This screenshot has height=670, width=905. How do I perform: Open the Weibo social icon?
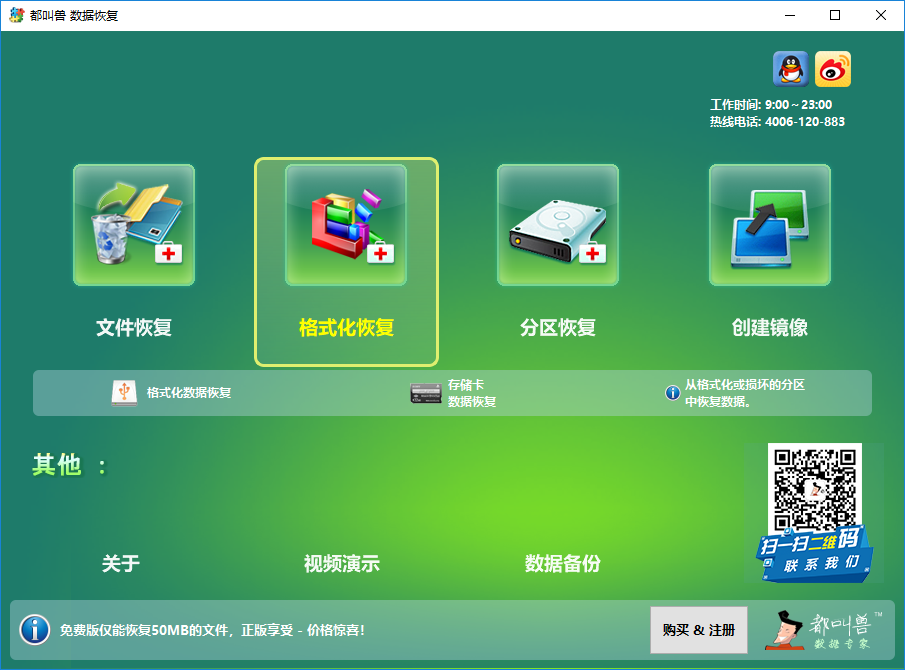tap(833, 69)
